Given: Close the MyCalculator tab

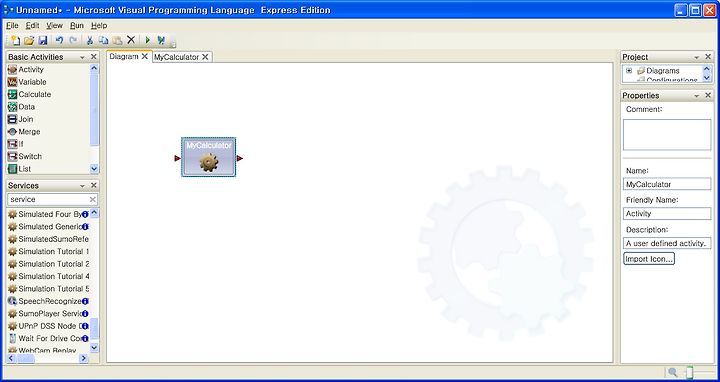Looking at the screenshot, I should [205, 57].
